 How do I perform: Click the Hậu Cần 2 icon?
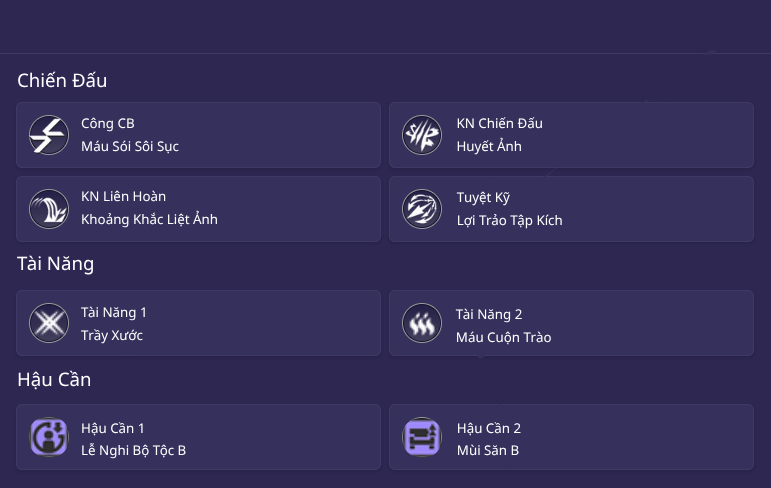pos(422,438)
